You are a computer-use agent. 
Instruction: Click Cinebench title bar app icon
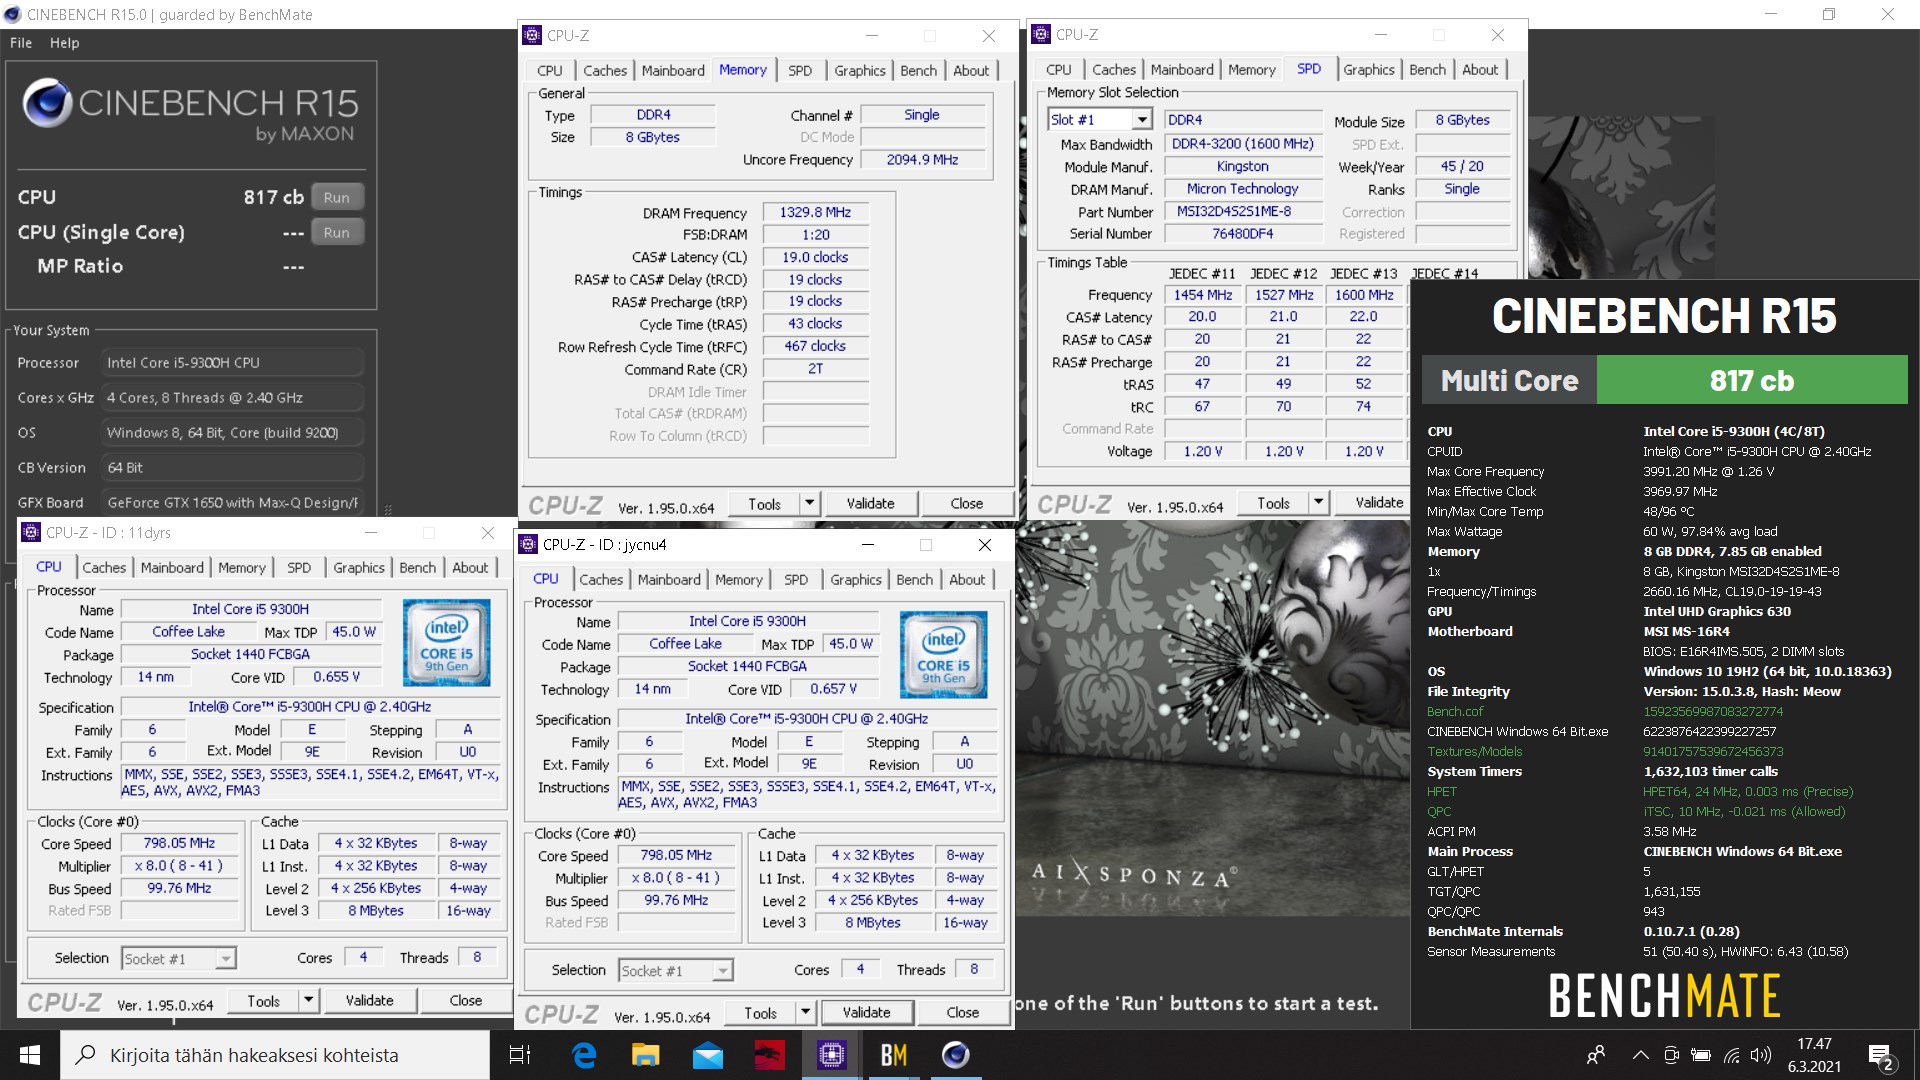13,14
